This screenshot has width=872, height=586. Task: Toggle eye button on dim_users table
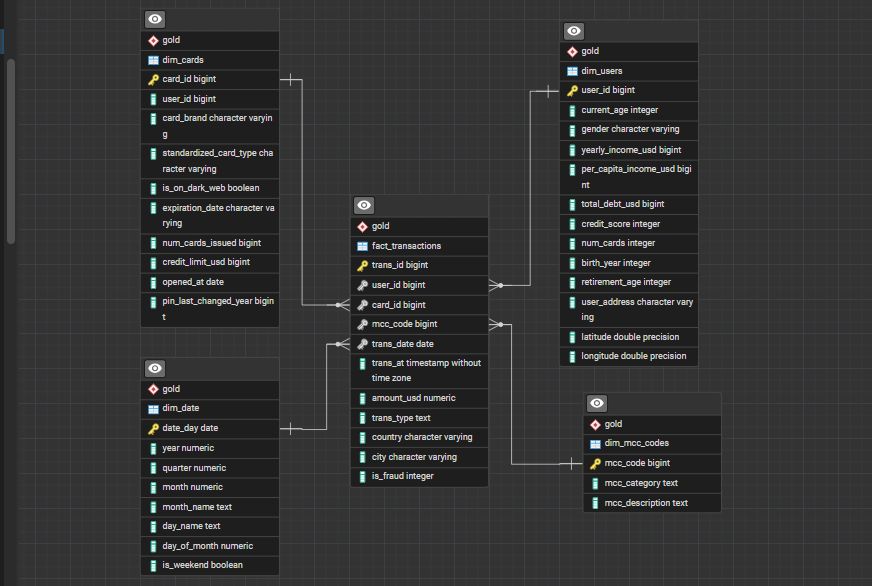[x=573, y=31]
